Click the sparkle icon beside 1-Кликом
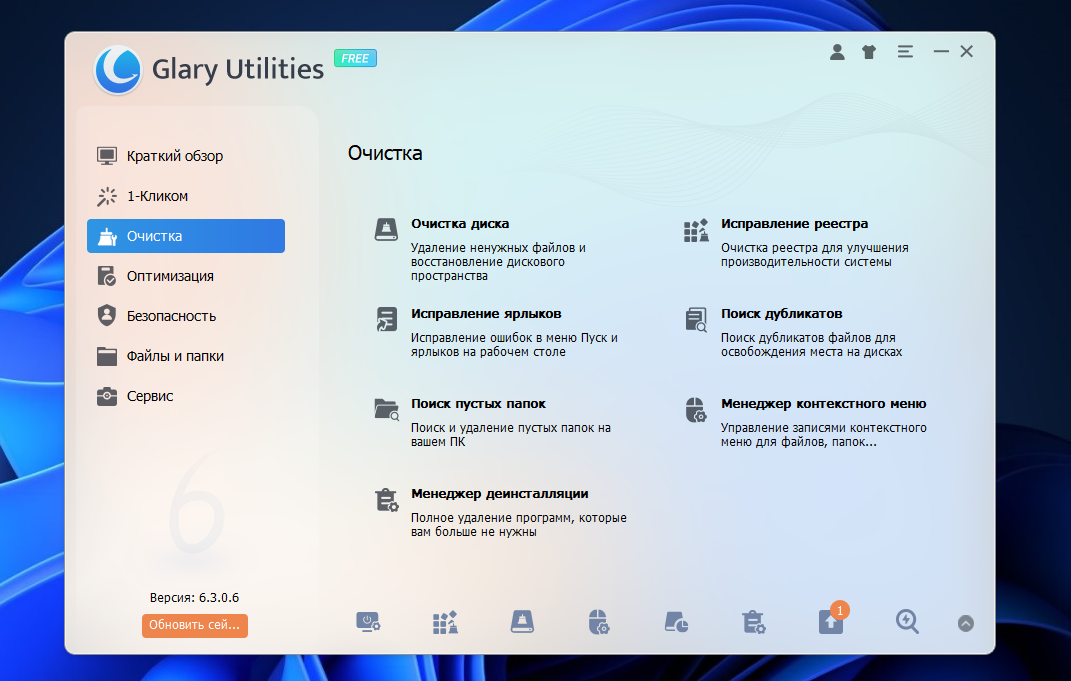 (107, 196)
